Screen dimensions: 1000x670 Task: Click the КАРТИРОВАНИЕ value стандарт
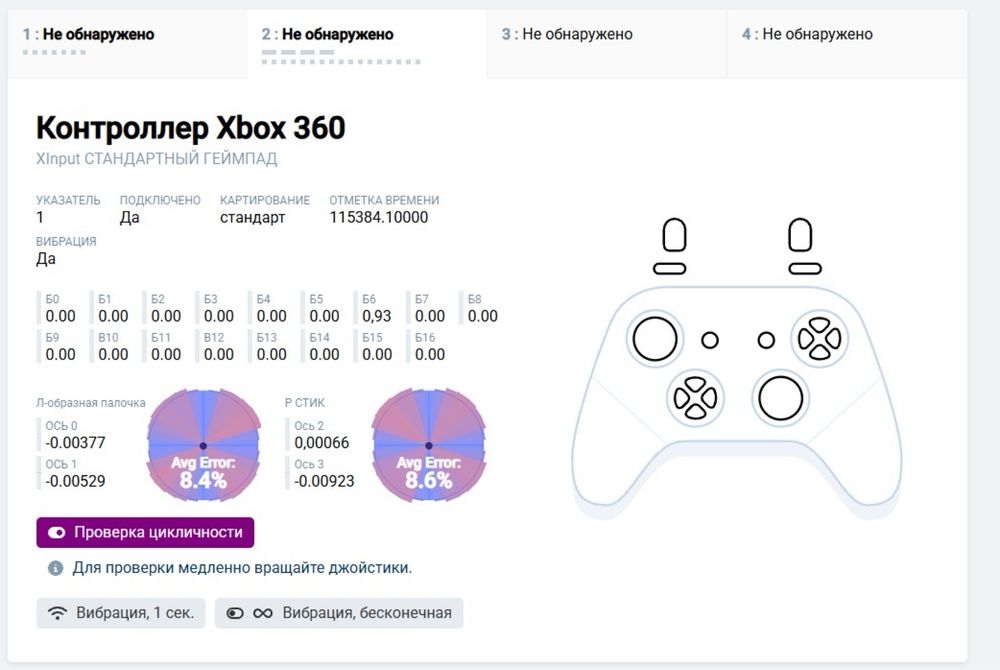click(x=253, y=217)
